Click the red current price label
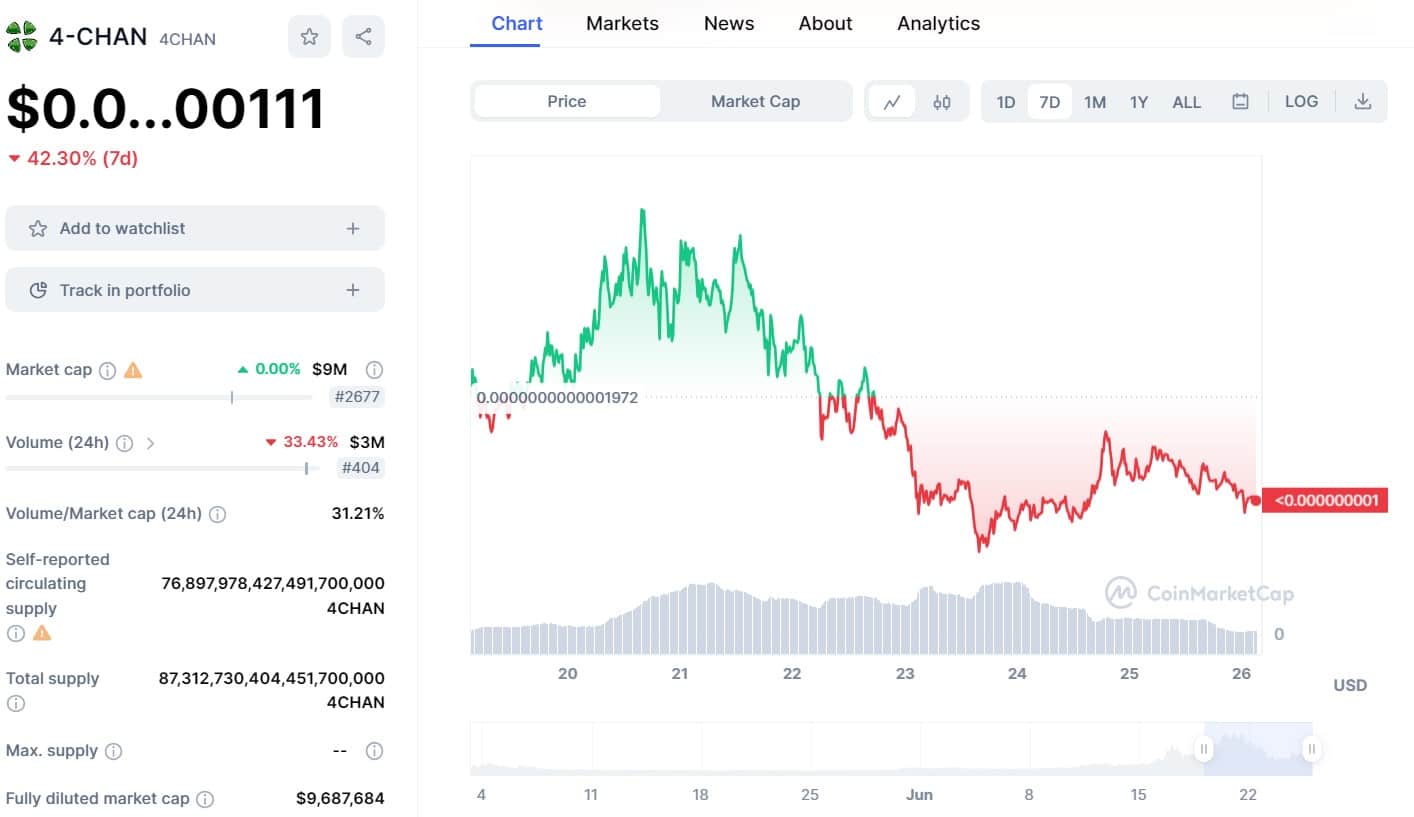Screen dimensions: 1414x817 click(x=1325, y=500)
